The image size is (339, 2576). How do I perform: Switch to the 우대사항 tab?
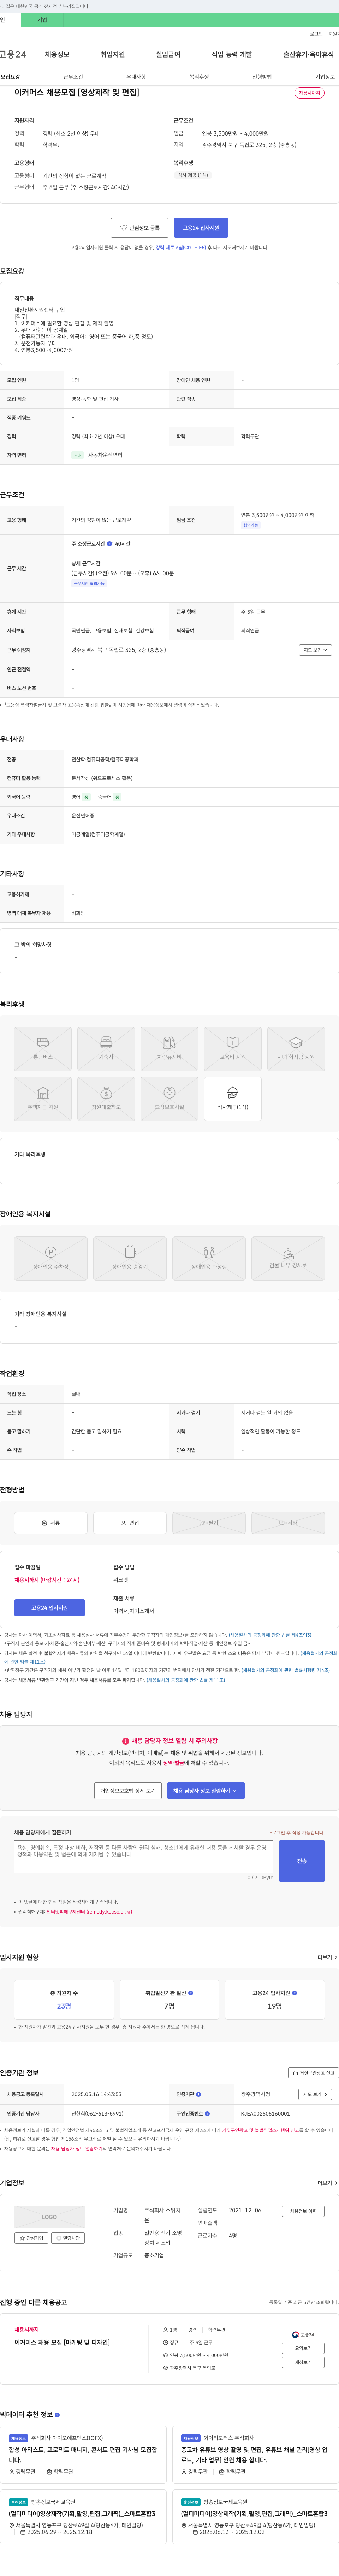136,77
